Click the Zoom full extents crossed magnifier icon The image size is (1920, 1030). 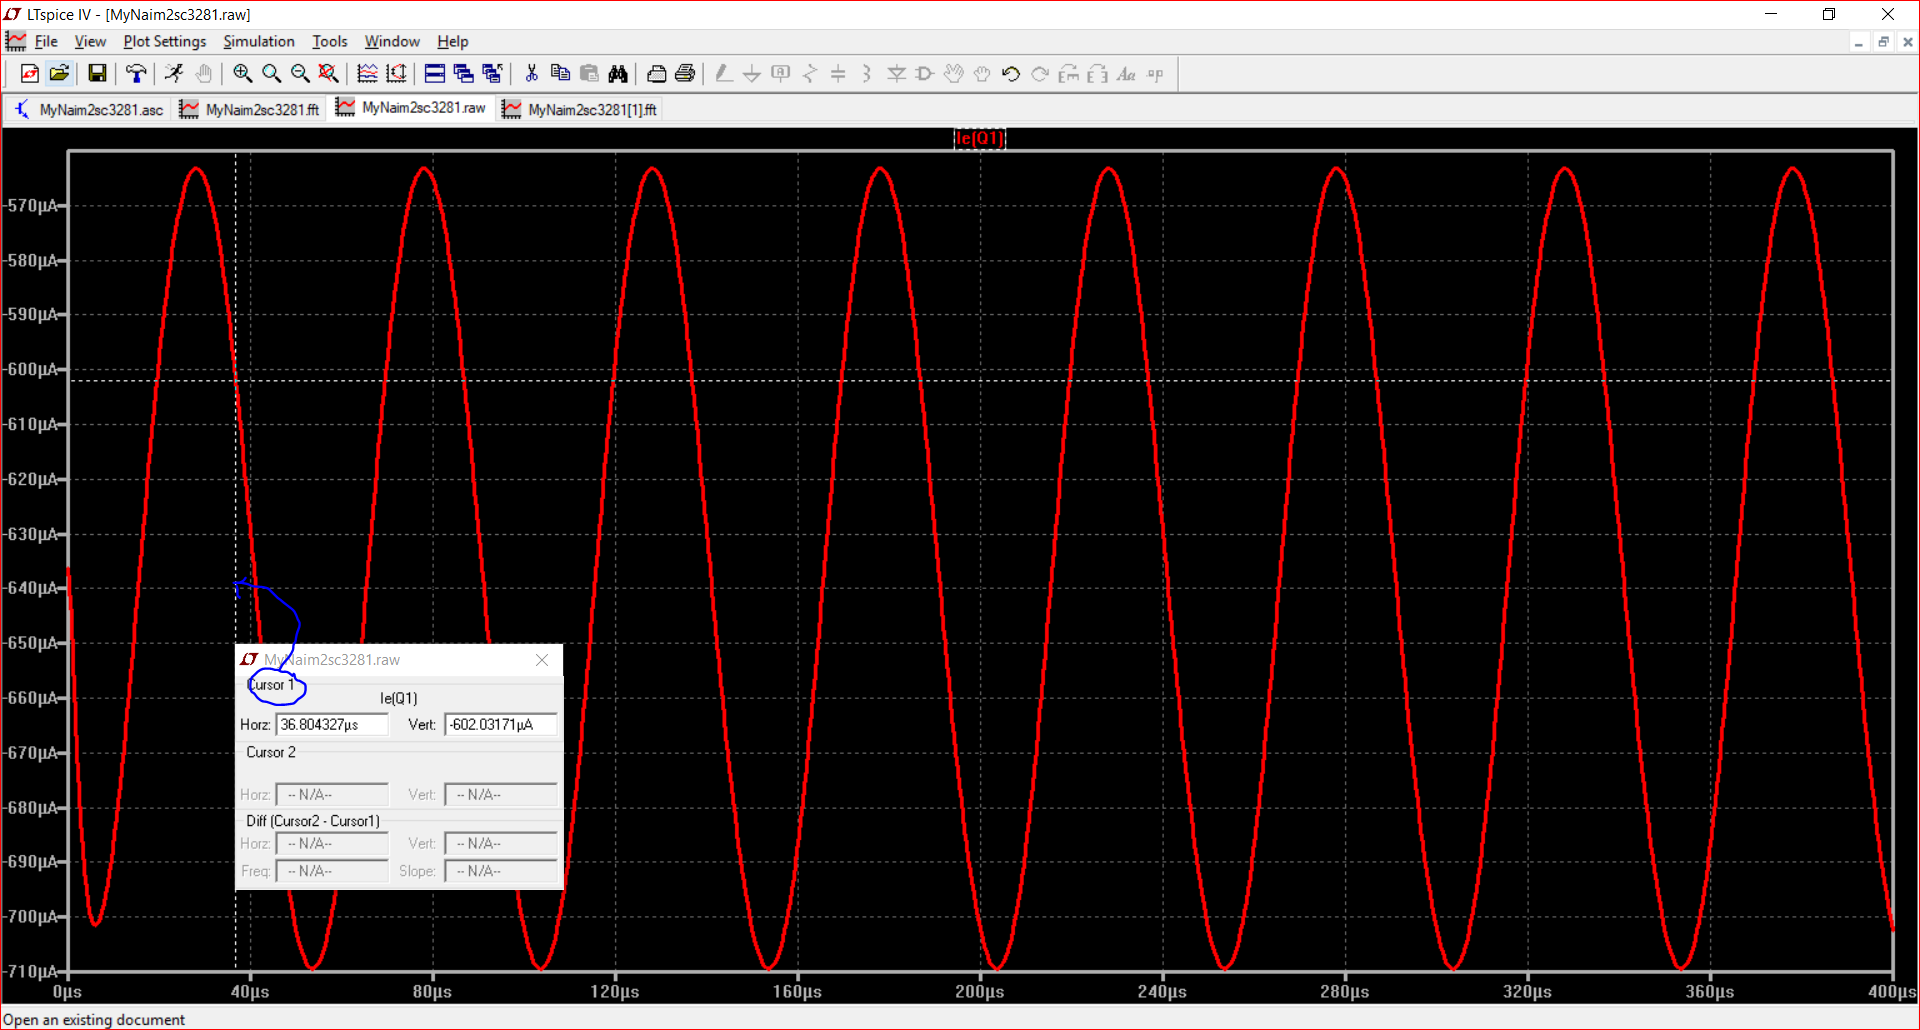(328, 73)
